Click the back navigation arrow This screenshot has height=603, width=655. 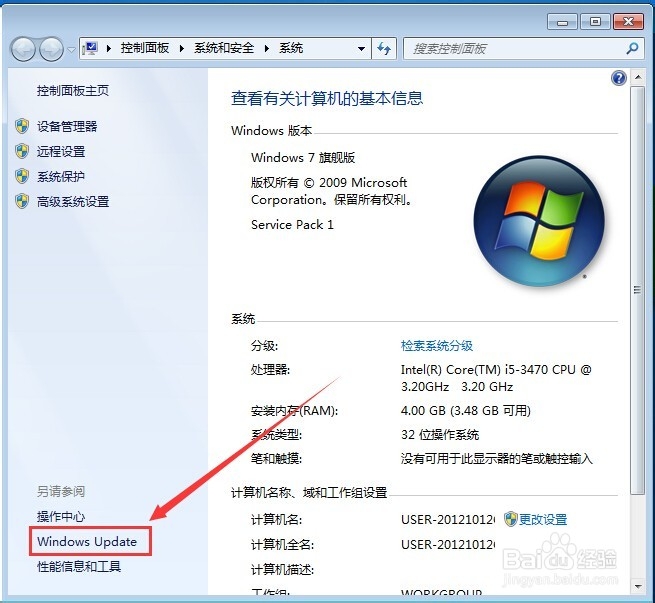pyautogui.click(x=23, y=49)
